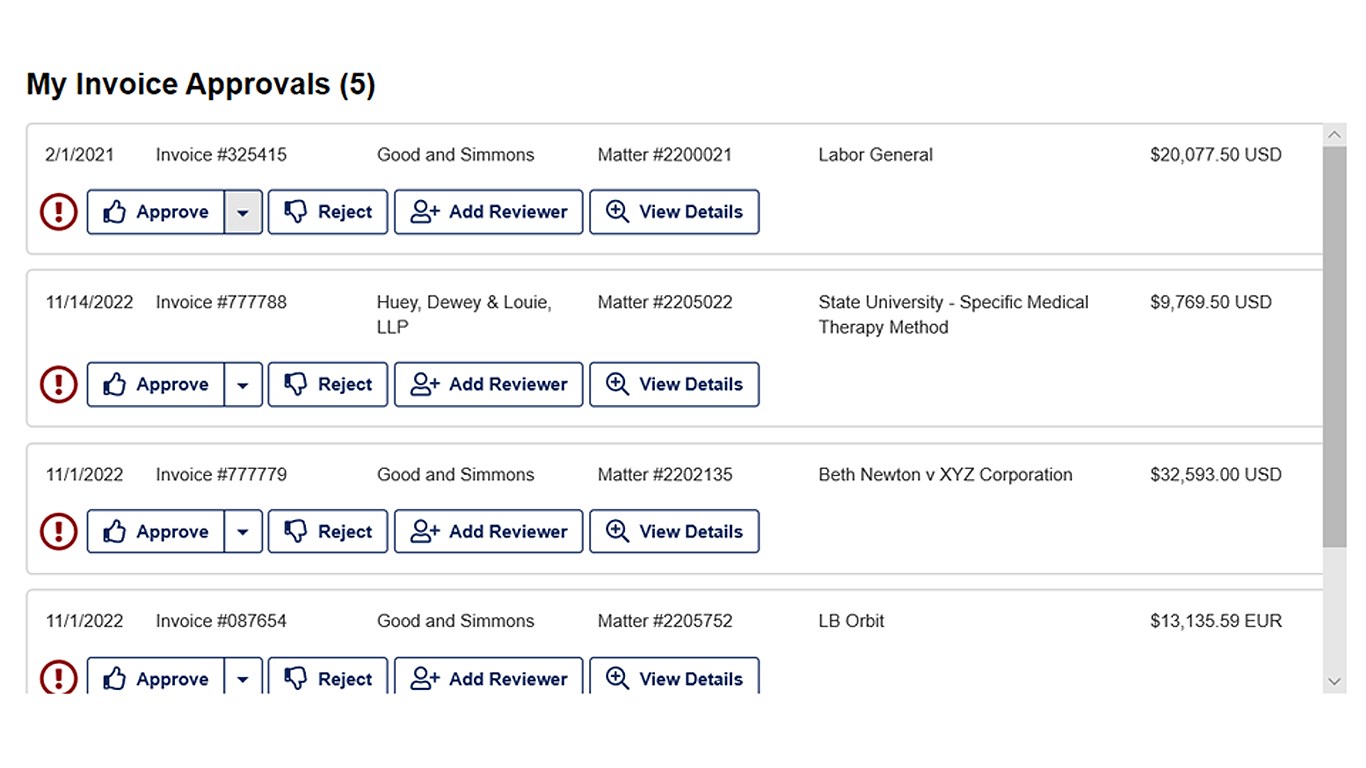Approve the LB Orbit invoice
Image resolution: width=1366 pixels, height=768 pixels.
point(156,678)
